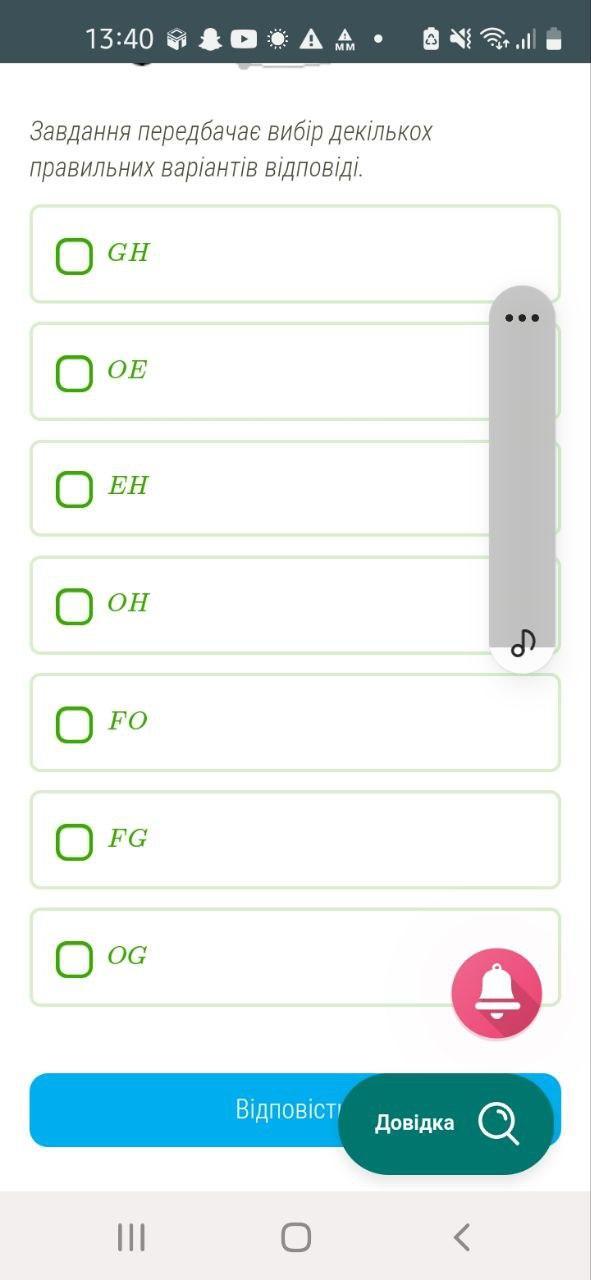Tap the YouTube icon in status bar
Screen dimensions: 591x1280
pyautogui.click(x=244, y=39)
